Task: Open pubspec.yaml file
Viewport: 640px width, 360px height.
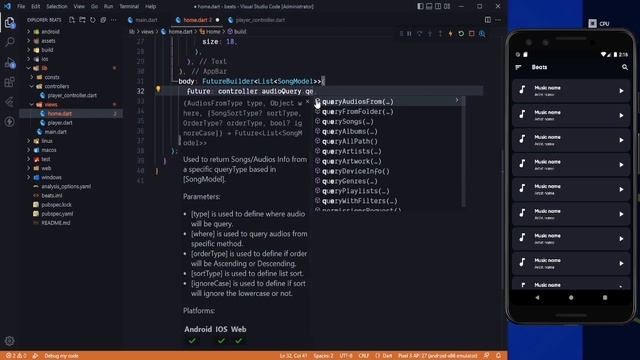Action: 57,213
